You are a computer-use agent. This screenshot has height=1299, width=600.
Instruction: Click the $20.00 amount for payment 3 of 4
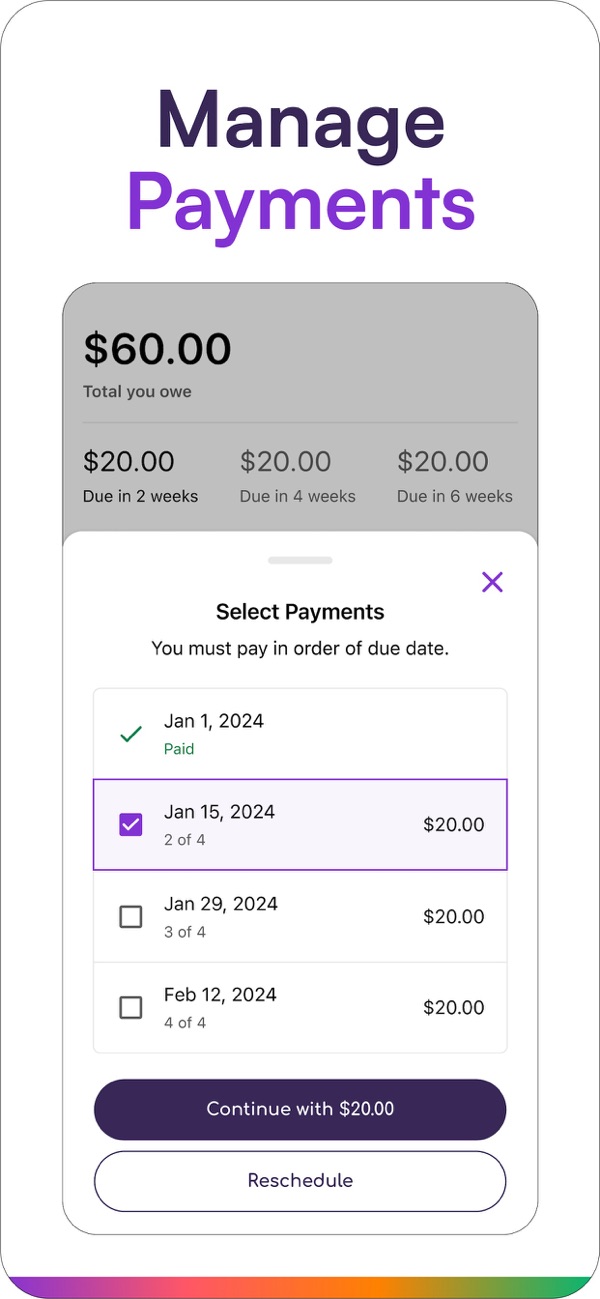pos(453,917)
